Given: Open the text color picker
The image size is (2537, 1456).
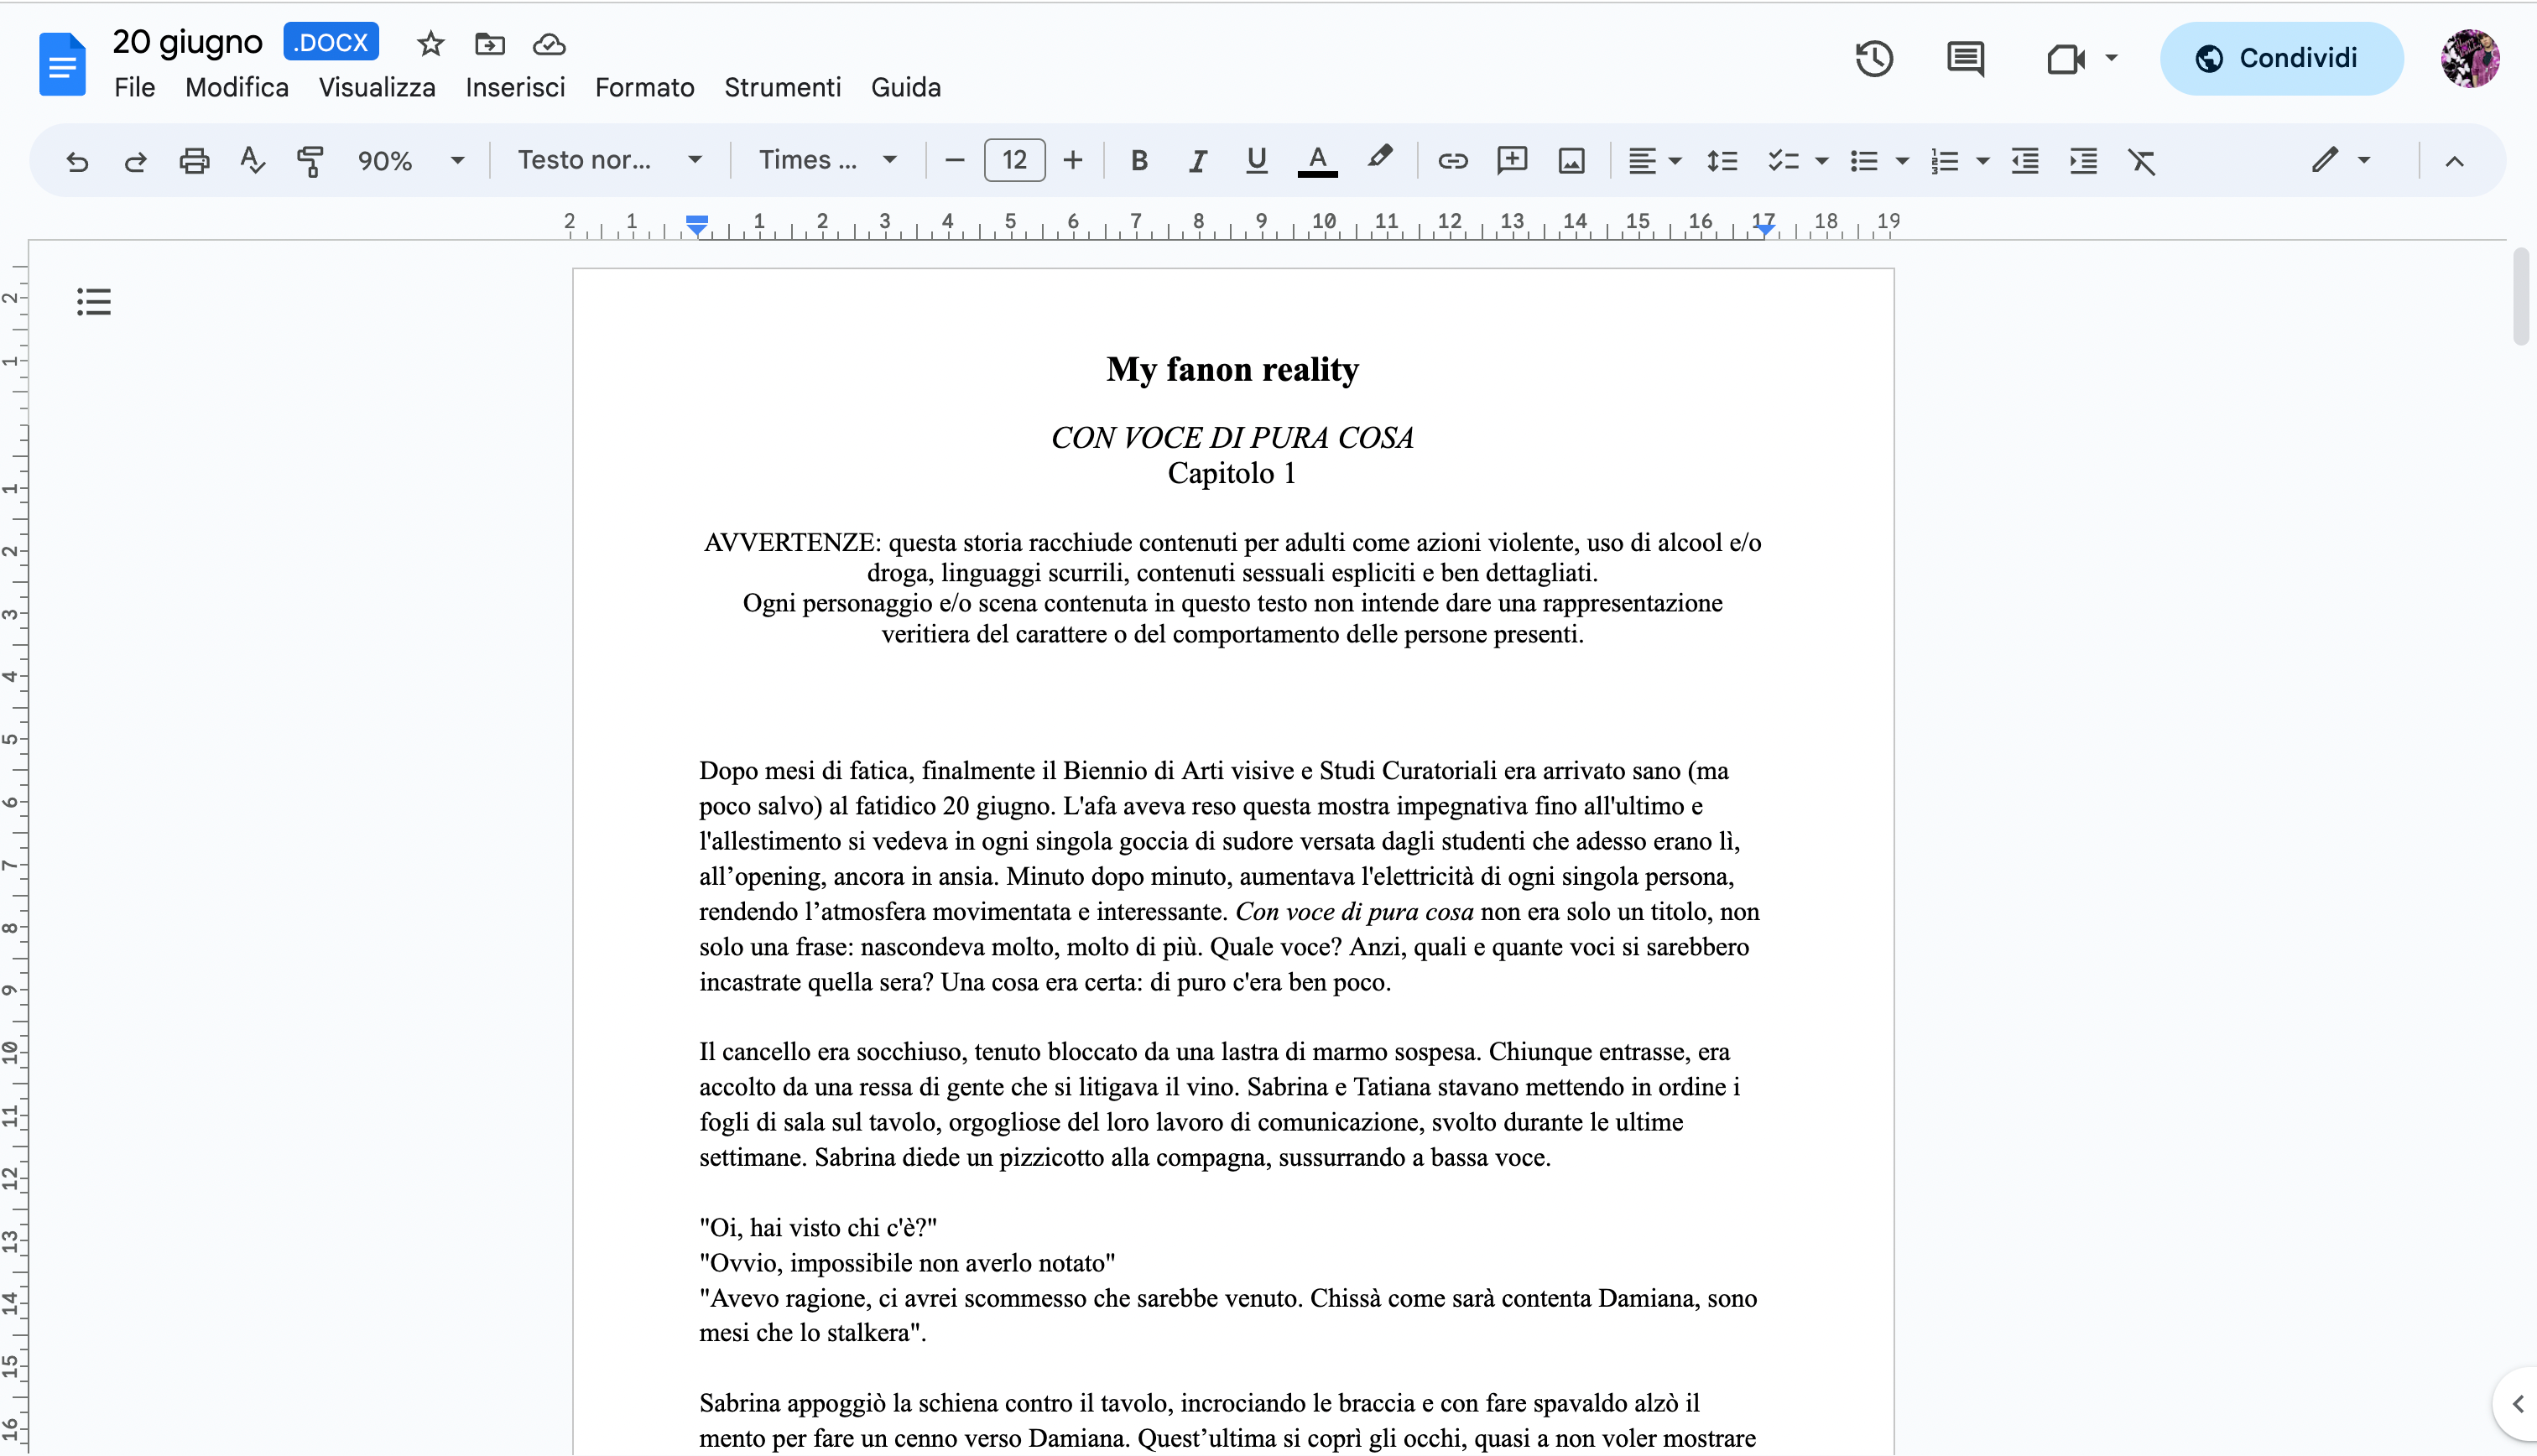Looking at the screenshot, I should 1317,160.
